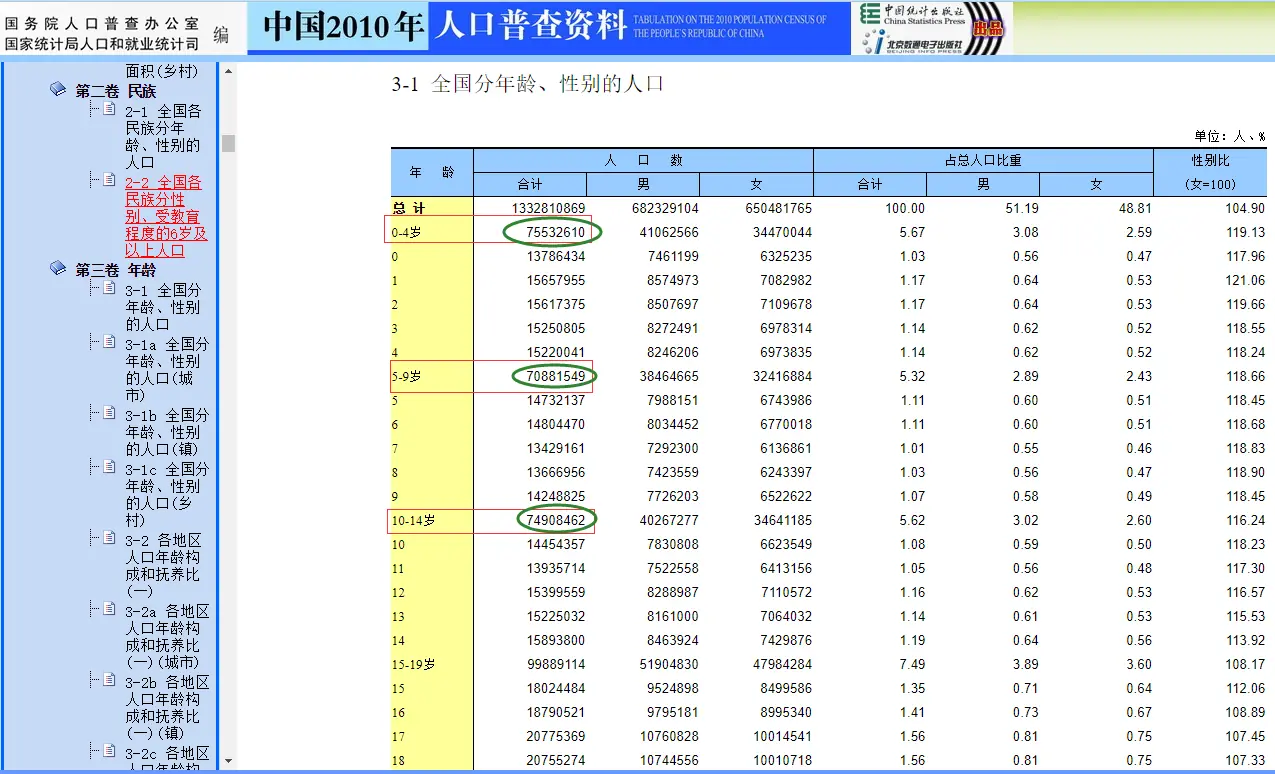The image size is (1275, 774).
Task: Click the 10-14岁 age group label
Action: 413,520
